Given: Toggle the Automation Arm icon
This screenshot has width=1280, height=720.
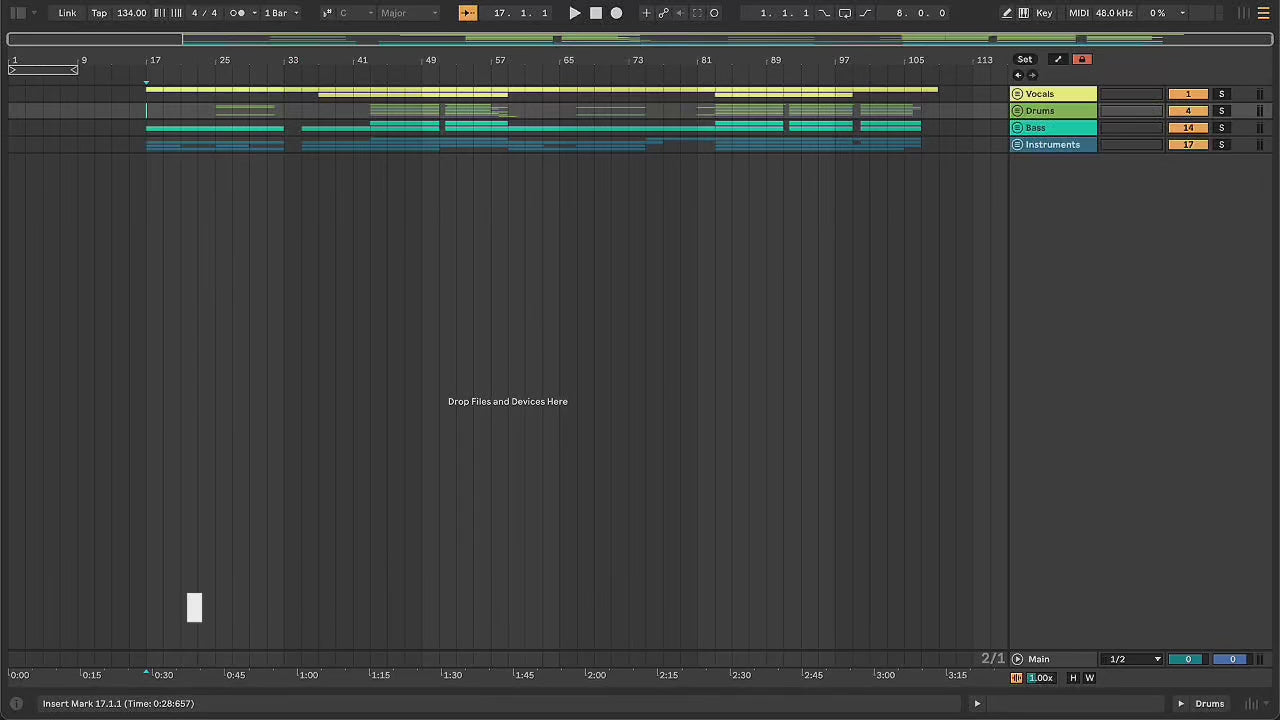Looking at the screenshot, I should click(x=663, y=13).
